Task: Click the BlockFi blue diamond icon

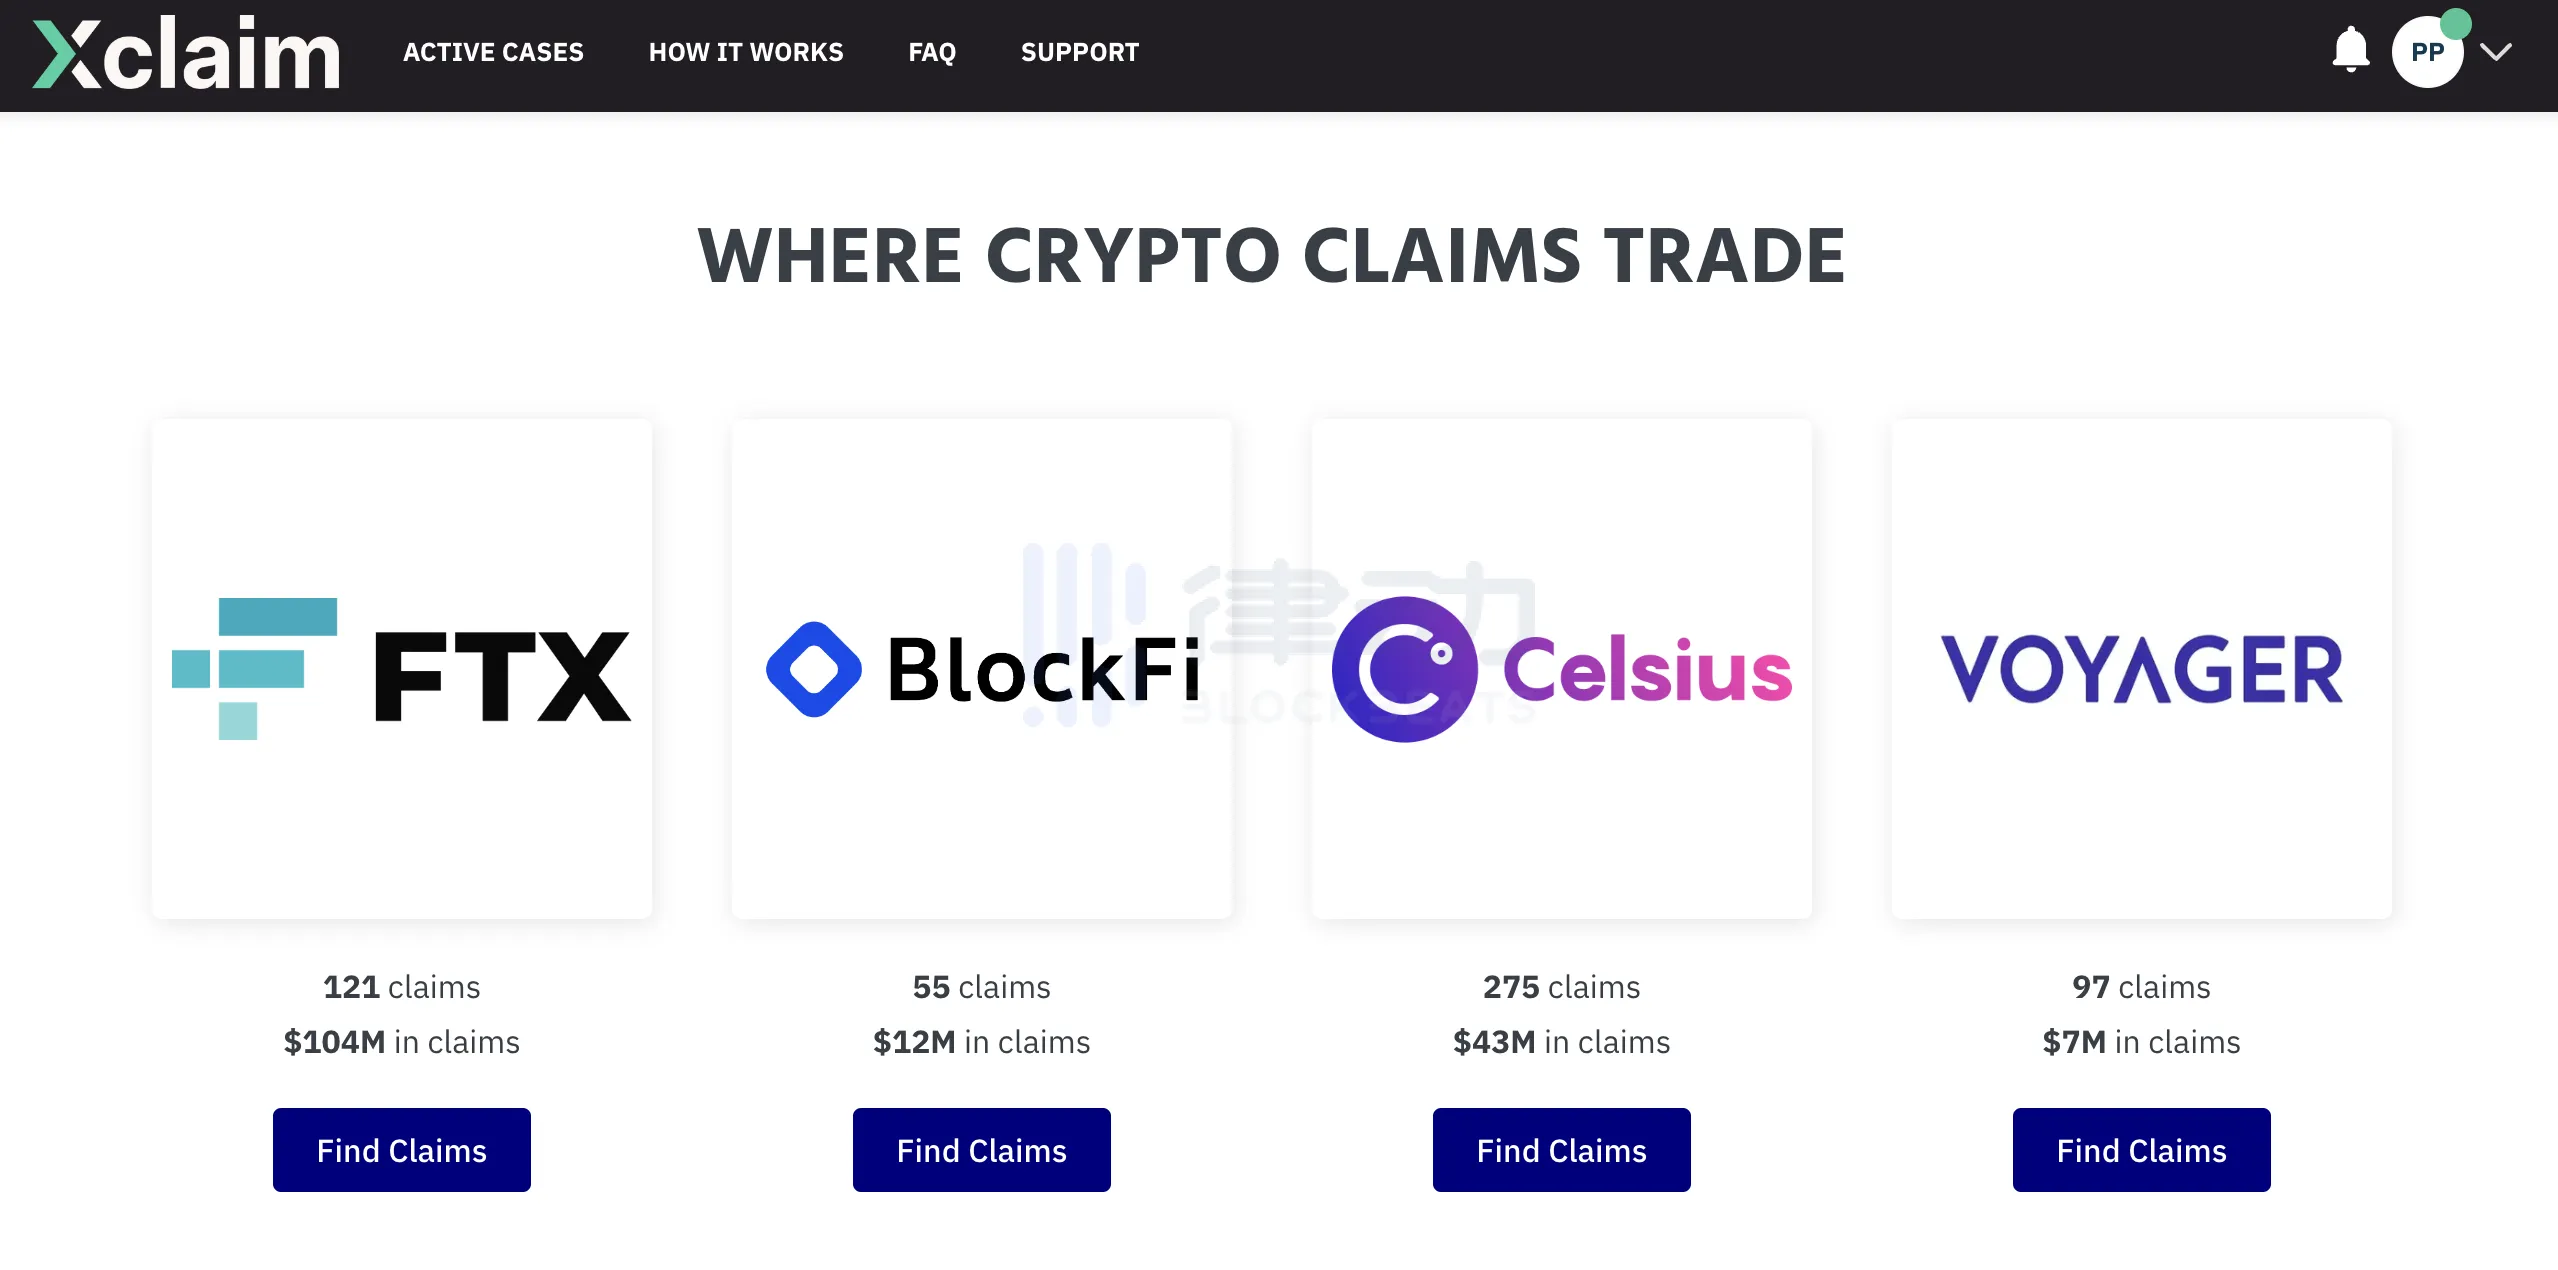Action: [x=814, y=669]
